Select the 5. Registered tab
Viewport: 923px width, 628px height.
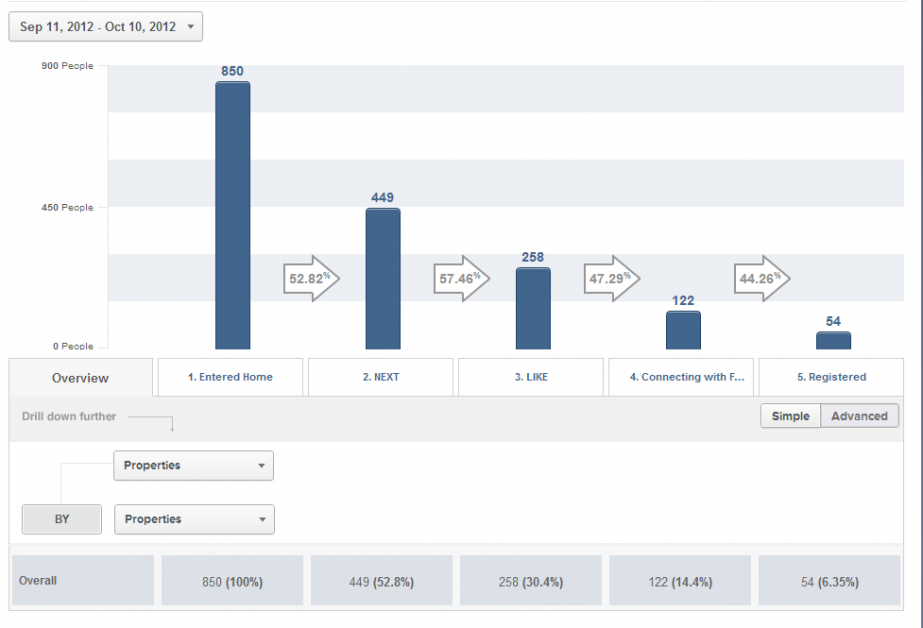point(831,377)
